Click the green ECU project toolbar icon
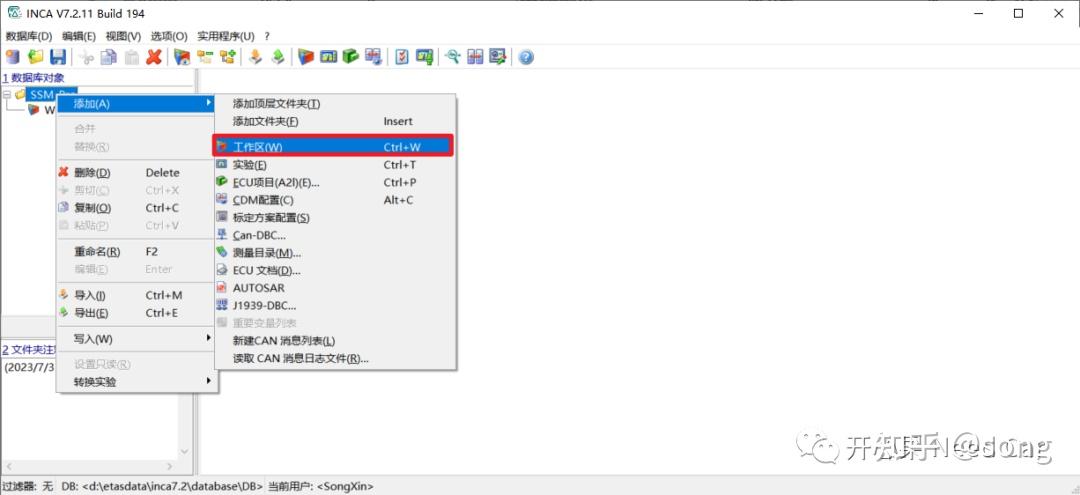Viewport: 1080px width, 495px height. [x=351, y=57]
